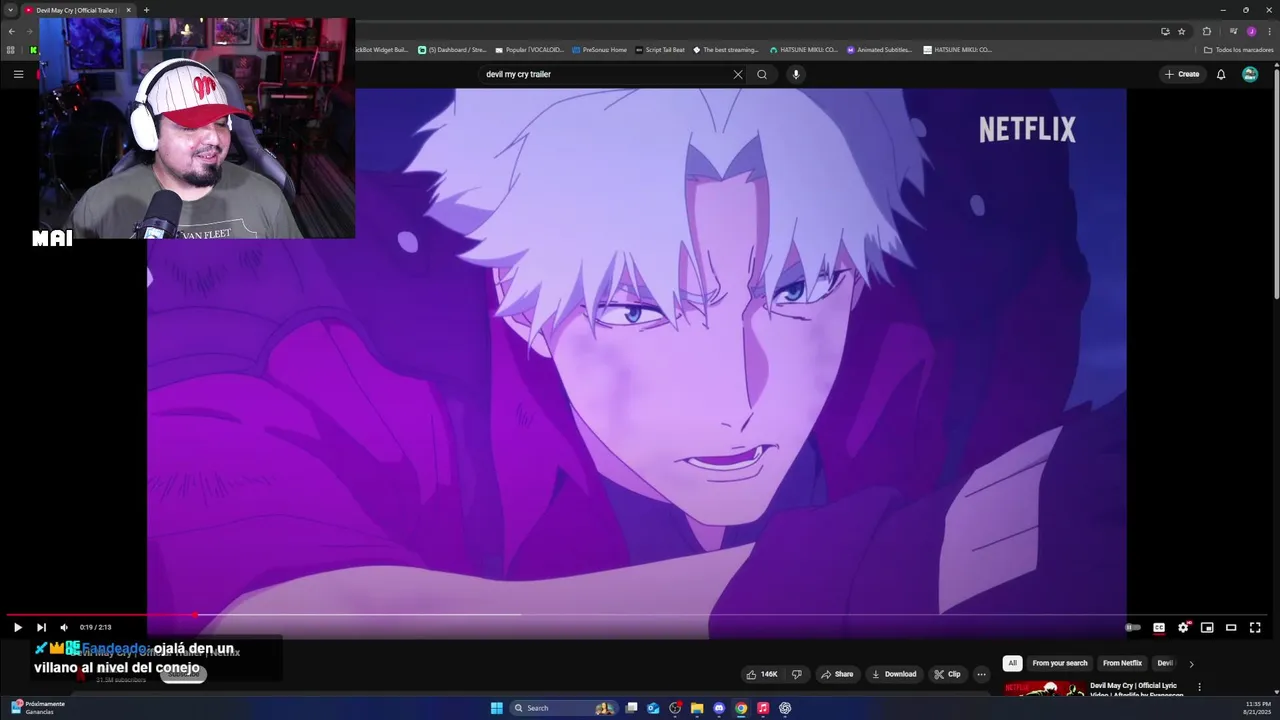
Task: Toggle closed captions CC
Action: click(1159, 628)
